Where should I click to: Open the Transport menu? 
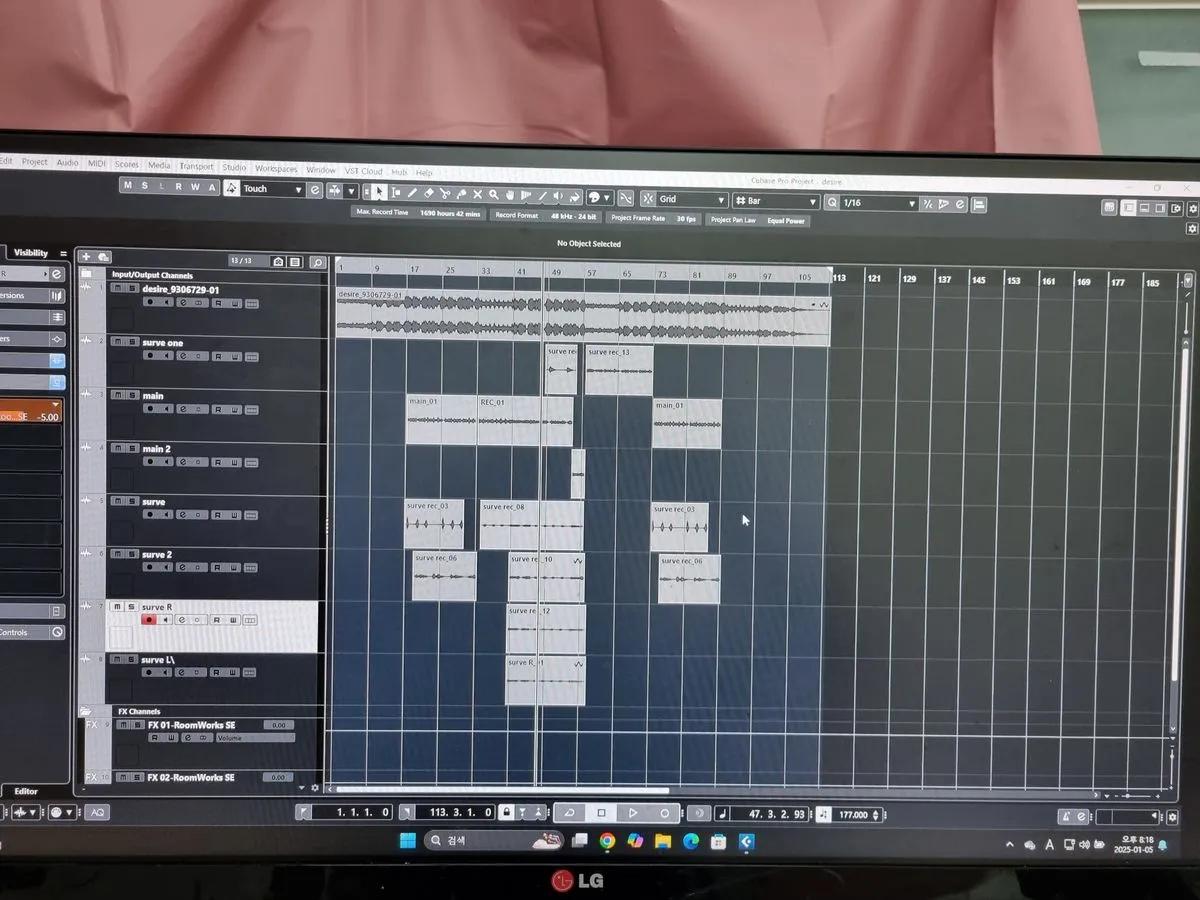(196, 167)
